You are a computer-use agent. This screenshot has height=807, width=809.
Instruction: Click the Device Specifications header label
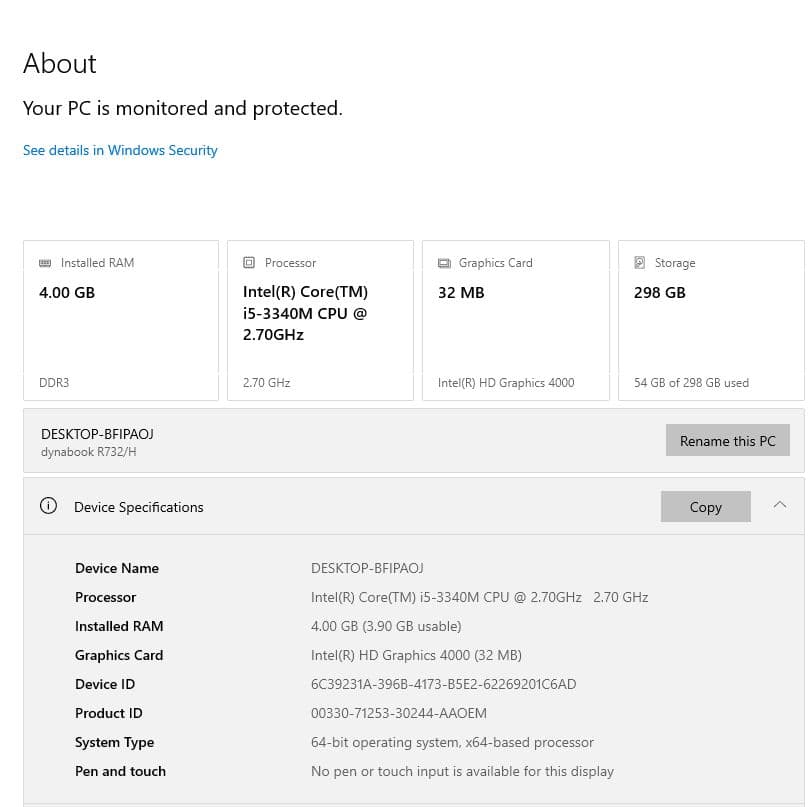[138, 507]
